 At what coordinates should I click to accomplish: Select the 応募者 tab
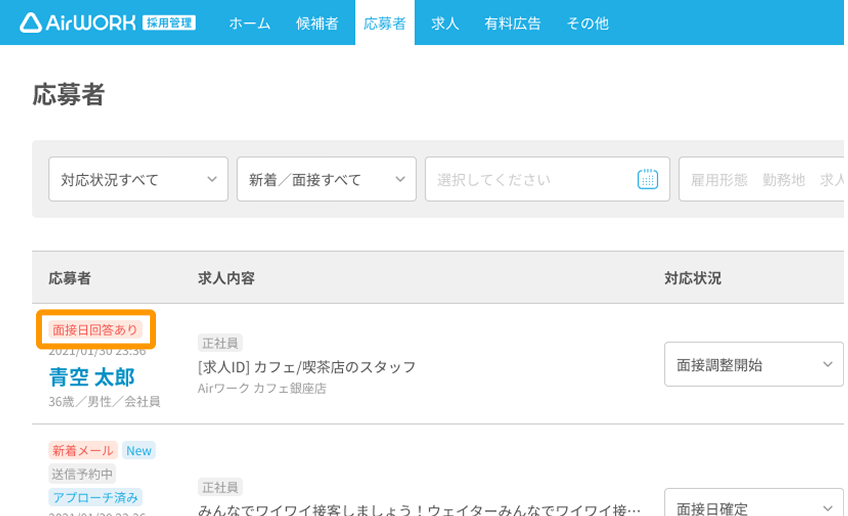tap(385, 23)
